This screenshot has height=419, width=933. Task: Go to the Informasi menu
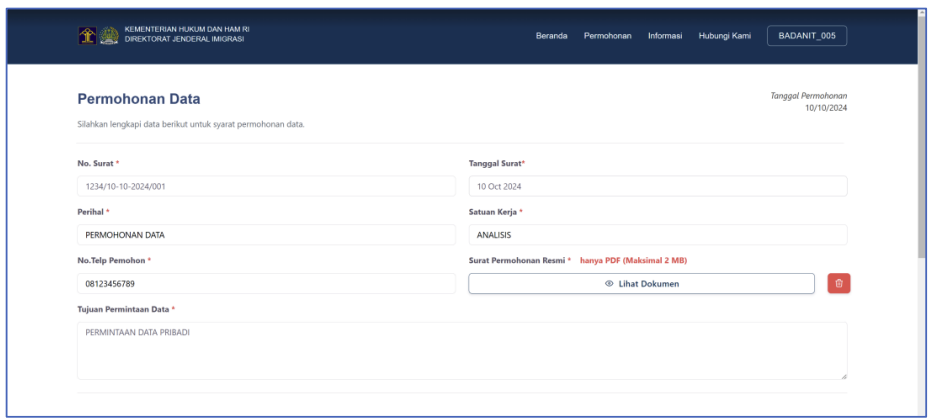pos(664,36)
